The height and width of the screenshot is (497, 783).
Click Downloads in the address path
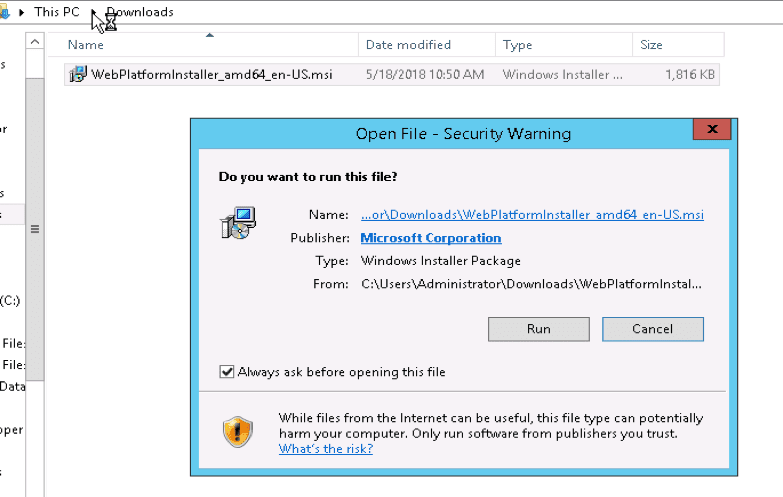141,12
